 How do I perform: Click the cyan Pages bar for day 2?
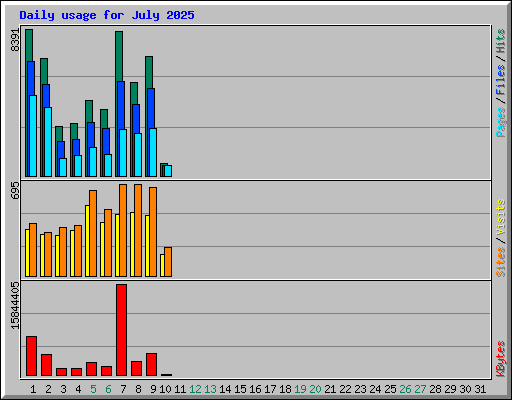[48, 142]
